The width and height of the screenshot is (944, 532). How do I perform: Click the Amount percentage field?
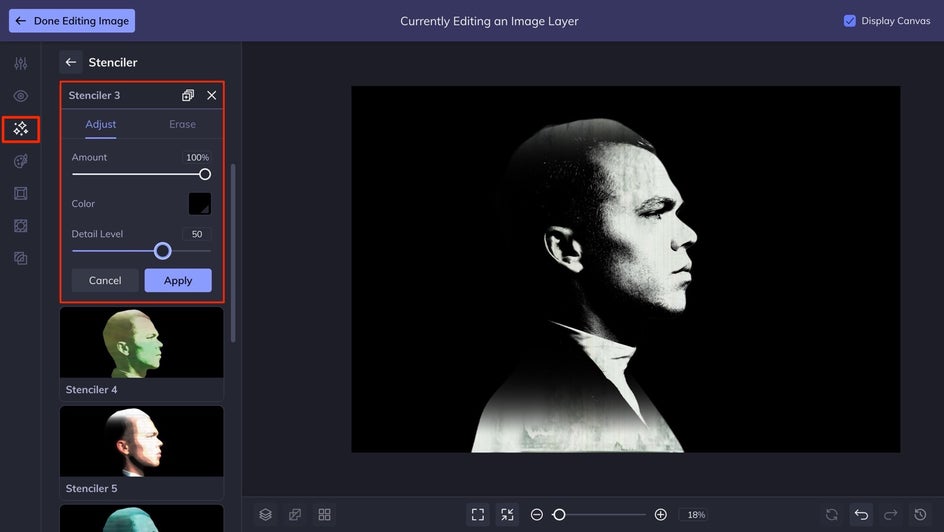[x=197, y=157]
